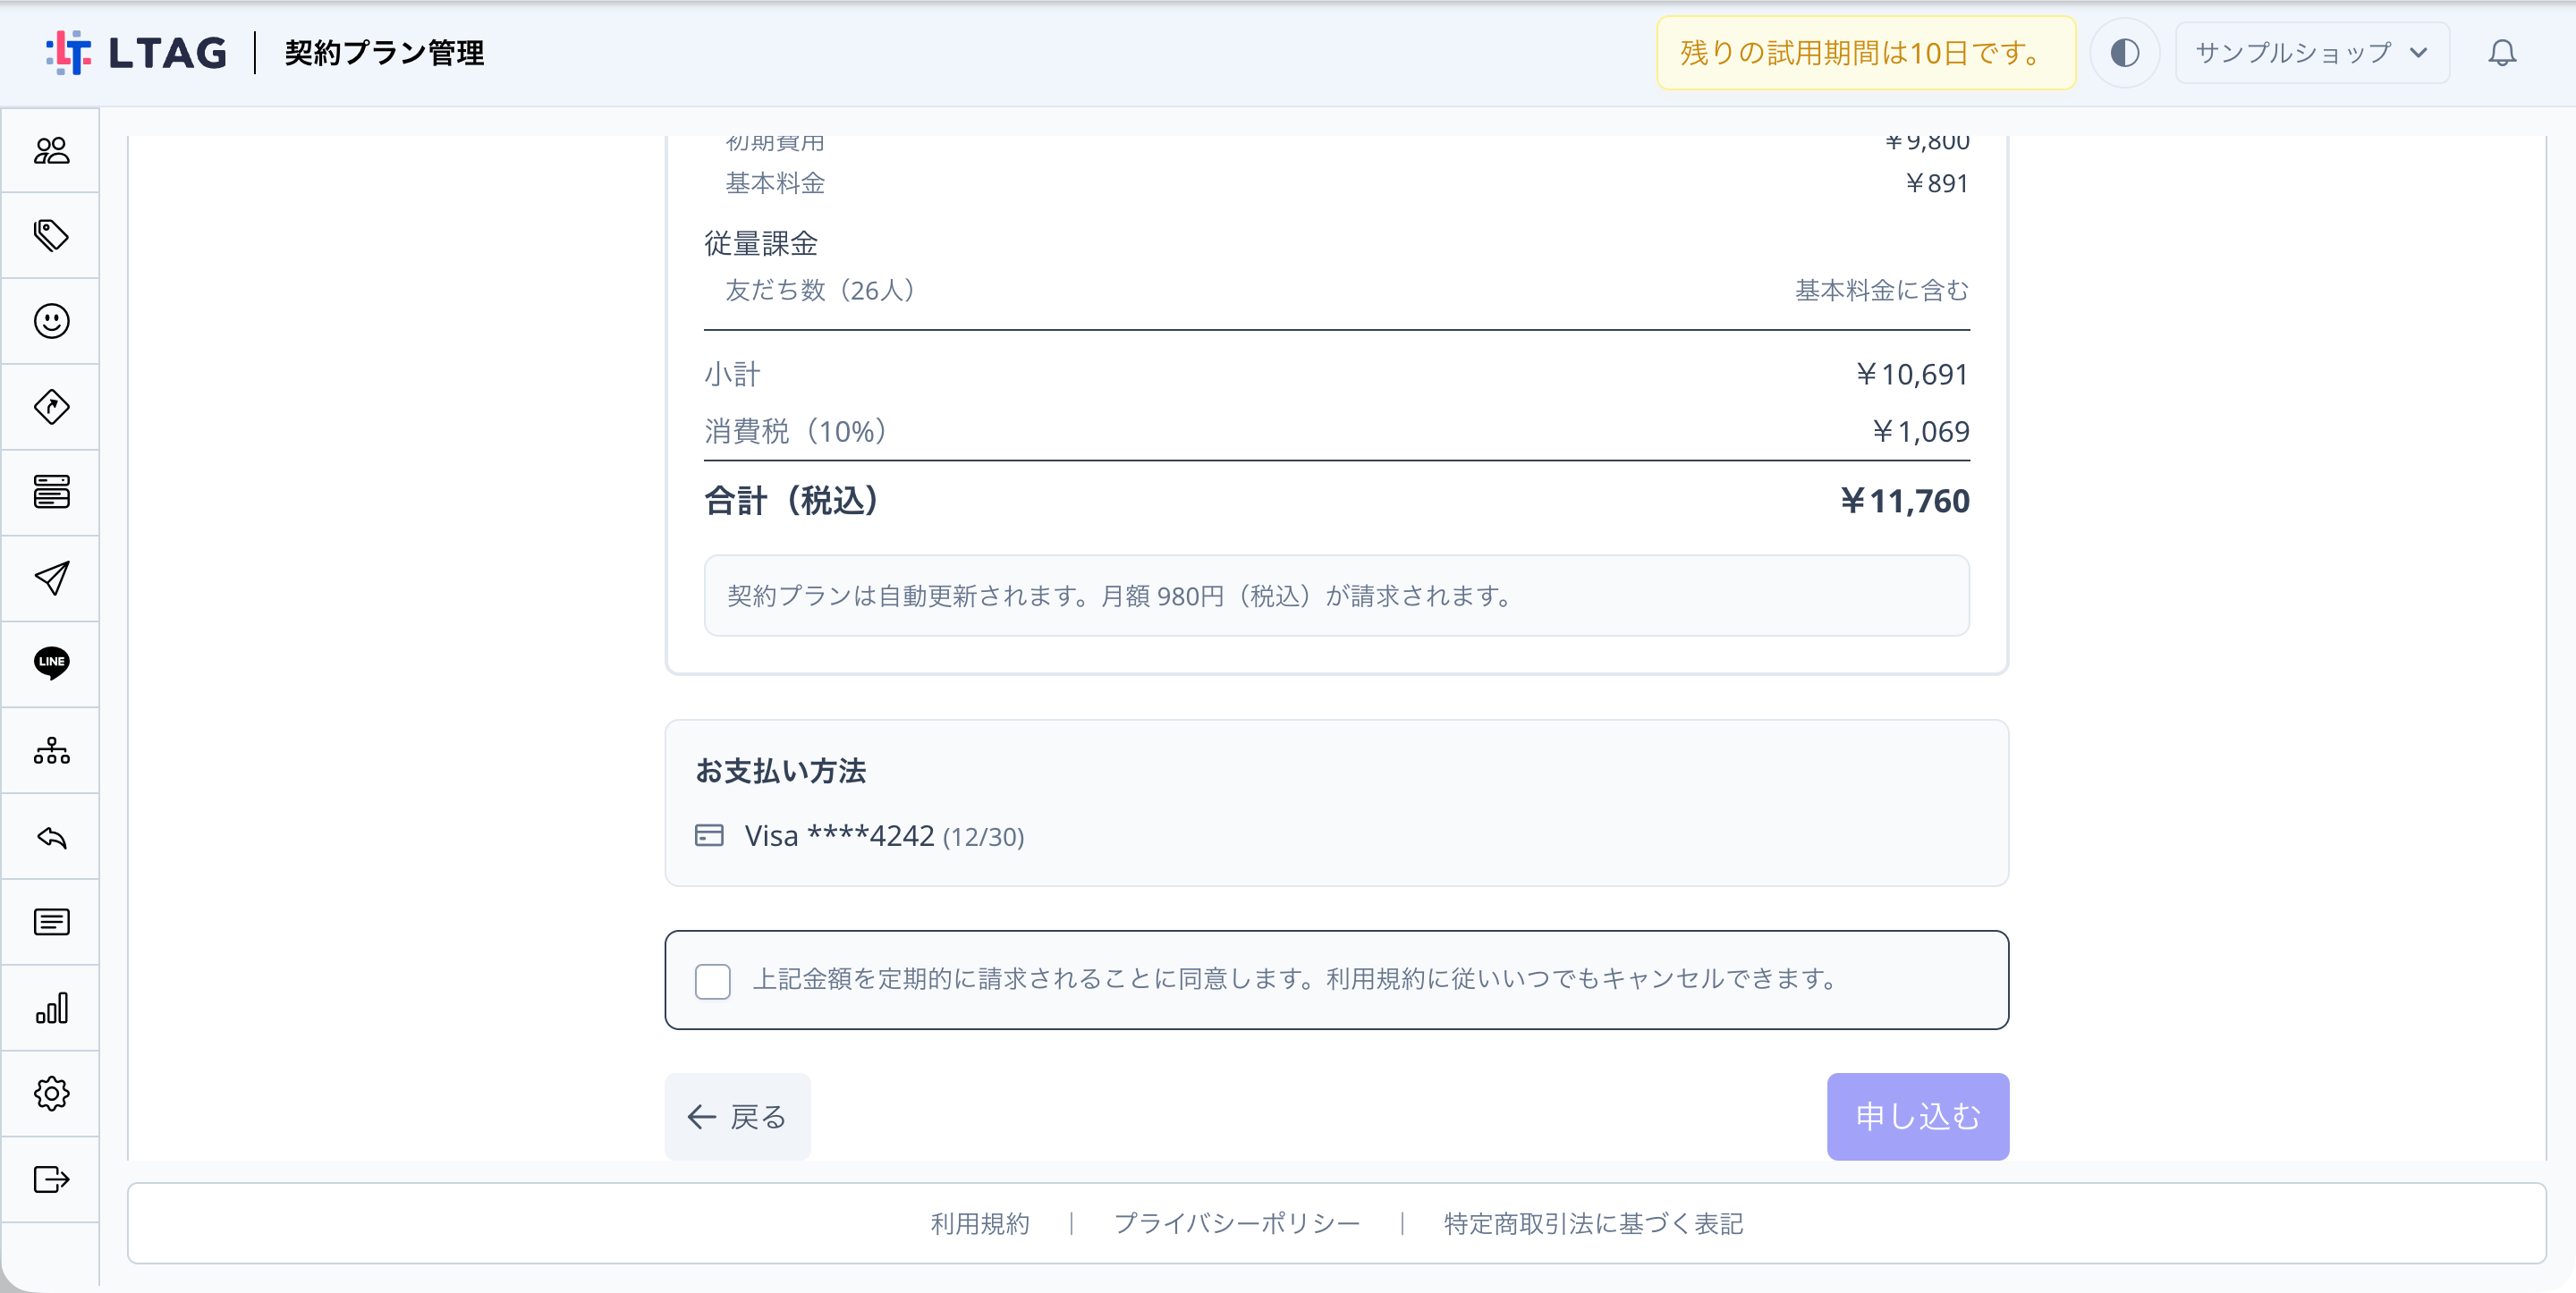
Task: Click the auto-renewal notice text box
Action: click(x=1336, y=596)
